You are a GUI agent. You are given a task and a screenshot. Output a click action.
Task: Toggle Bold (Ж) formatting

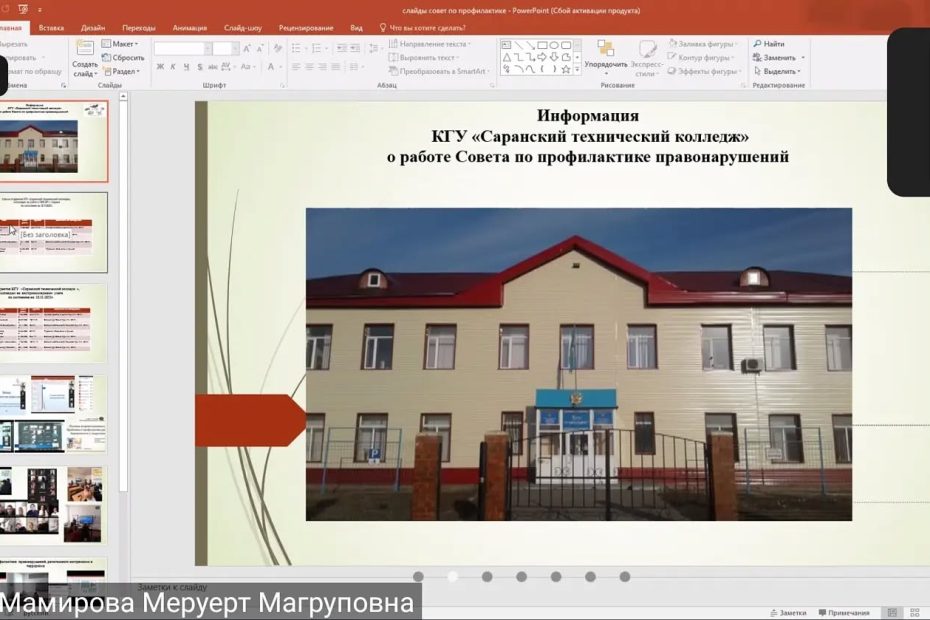160,67
